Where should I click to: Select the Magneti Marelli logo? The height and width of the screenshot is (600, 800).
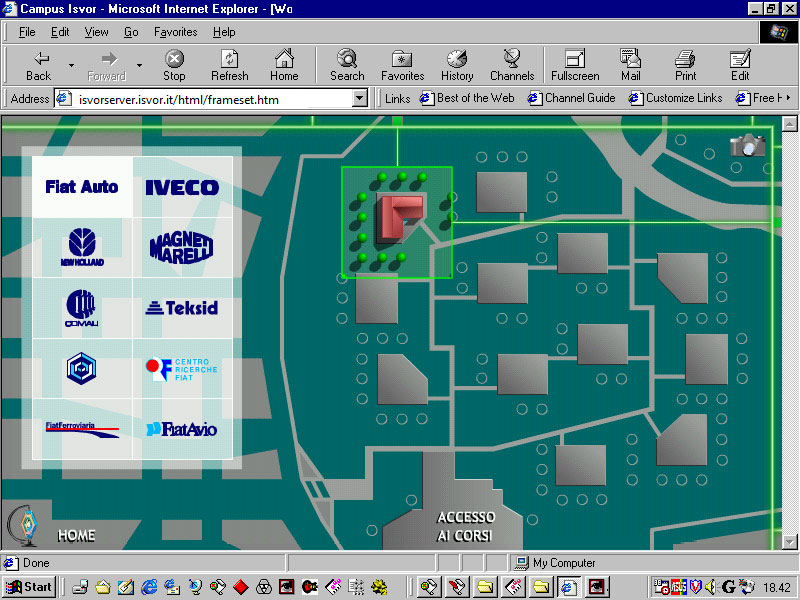pos(182,247)
